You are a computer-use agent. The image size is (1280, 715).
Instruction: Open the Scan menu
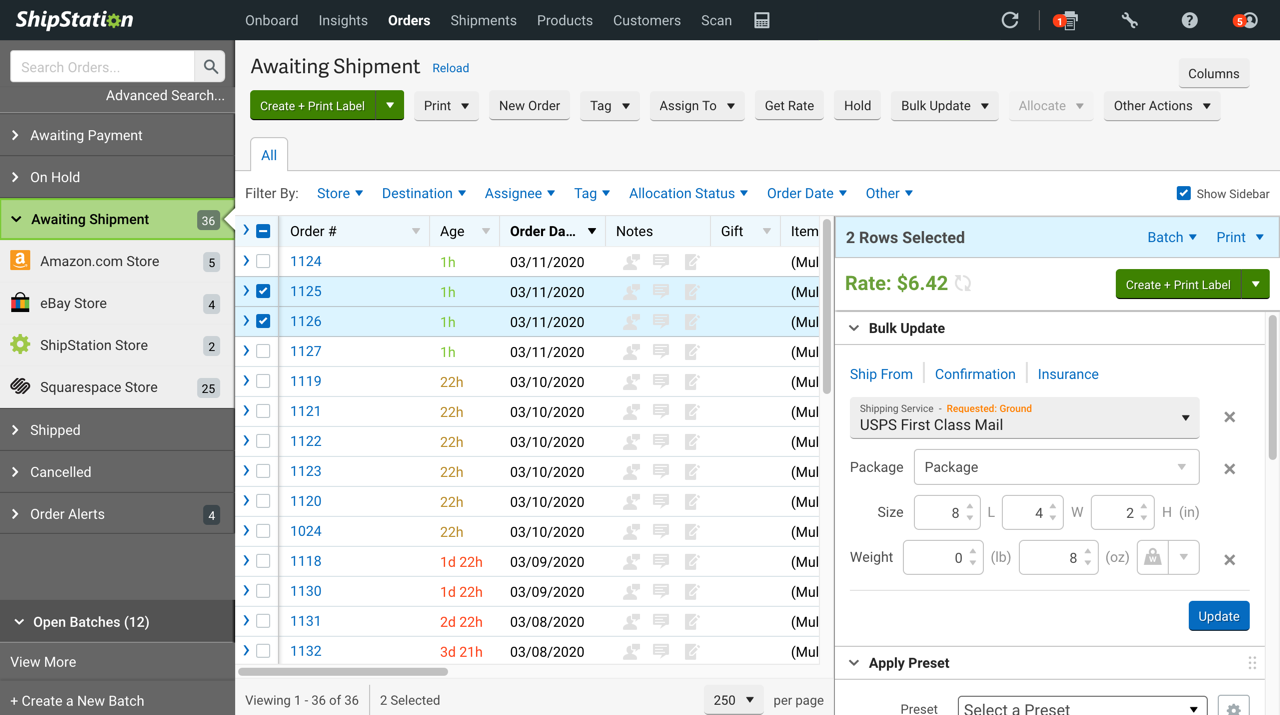pos(716,20)
